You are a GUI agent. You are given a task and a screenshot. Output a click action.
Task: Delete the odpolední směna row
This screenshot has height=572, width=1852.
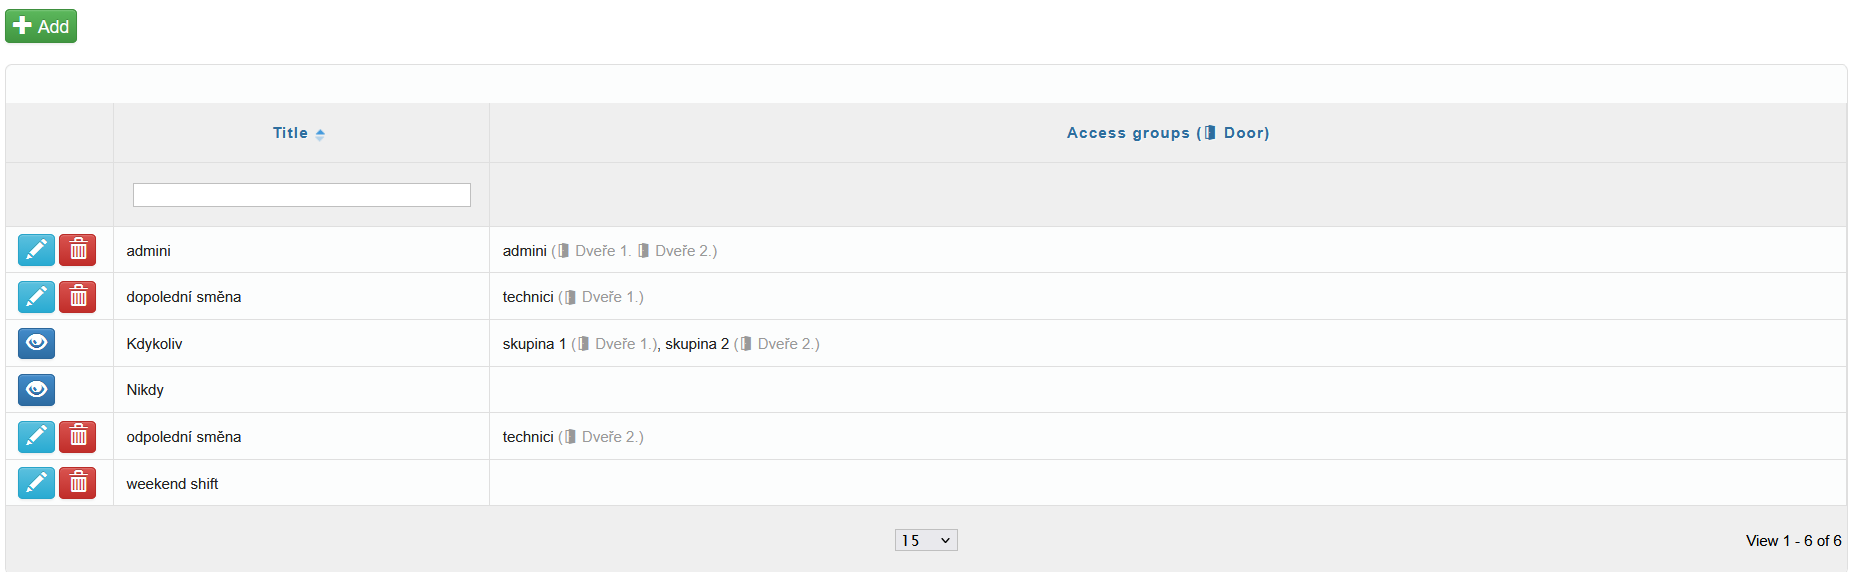coord(78,437)
